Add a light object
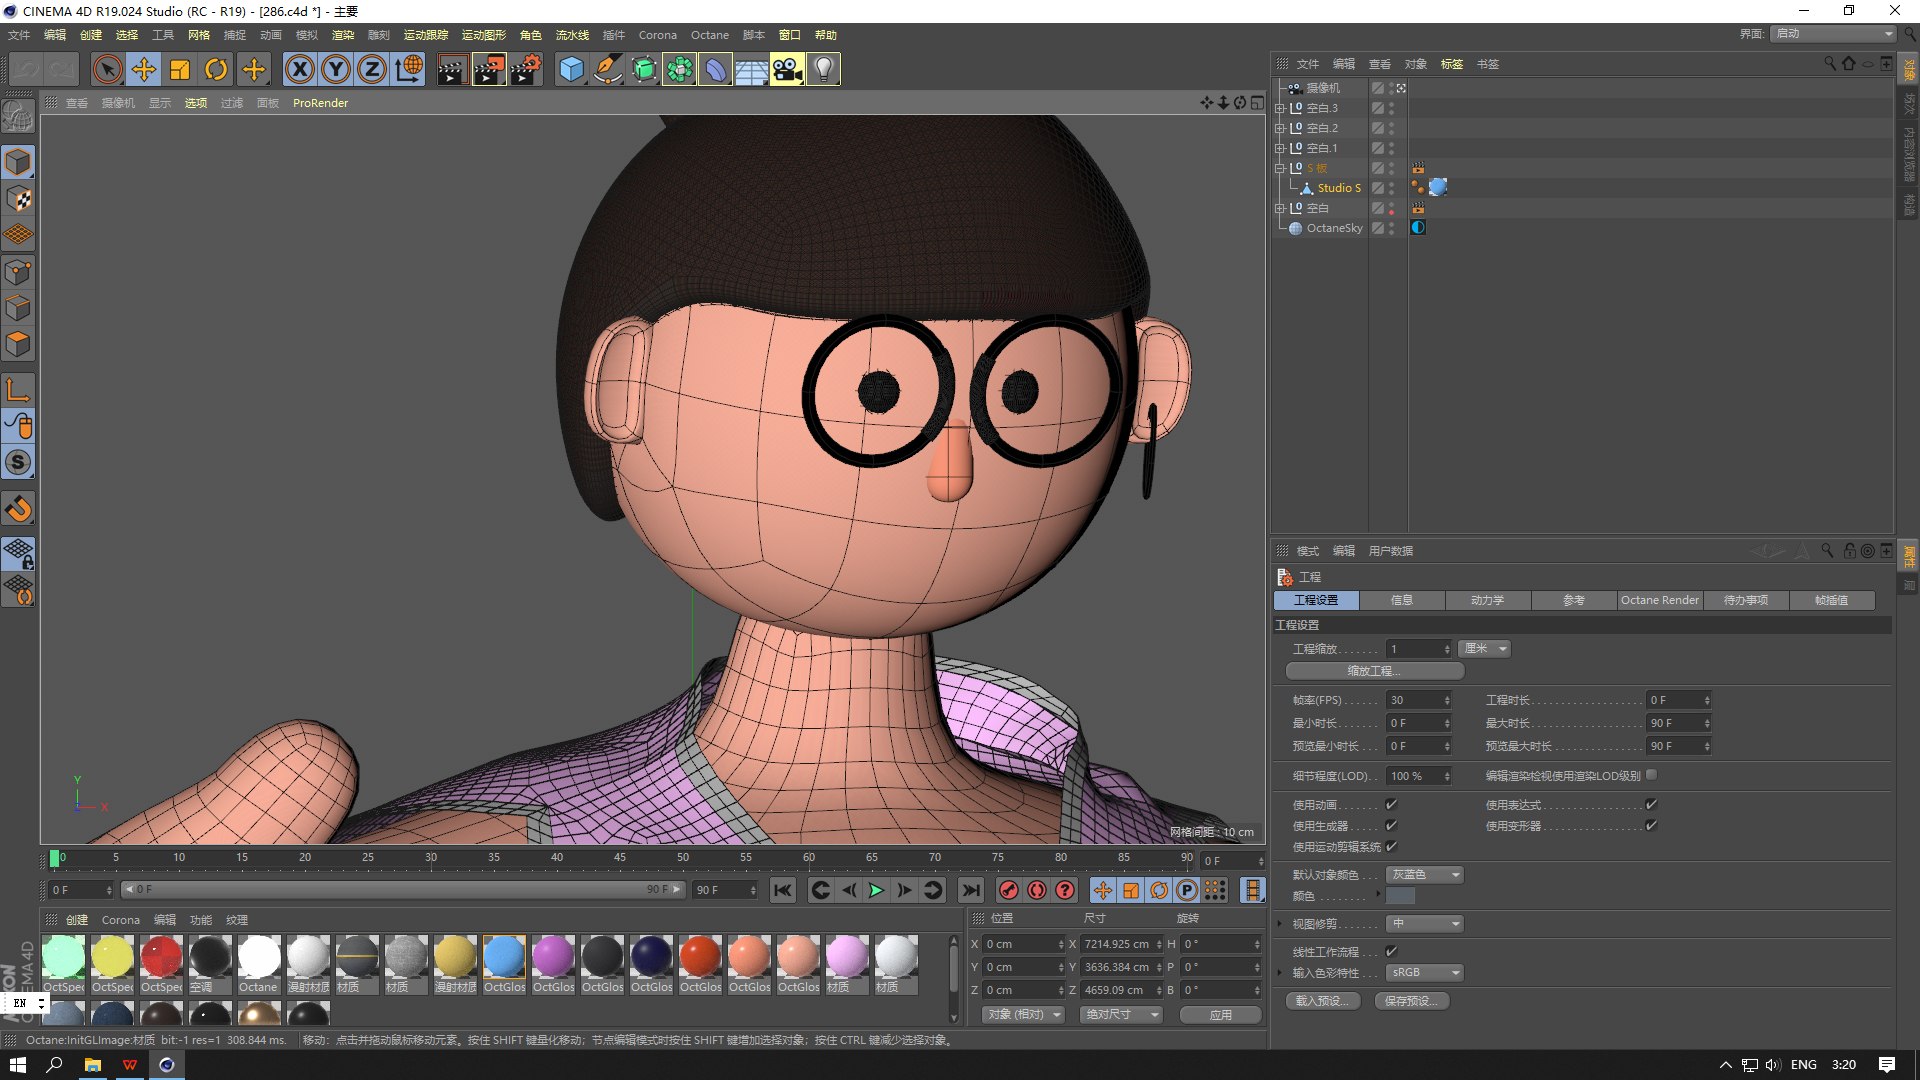1920x1080 pixels. [x=823, y=69]
